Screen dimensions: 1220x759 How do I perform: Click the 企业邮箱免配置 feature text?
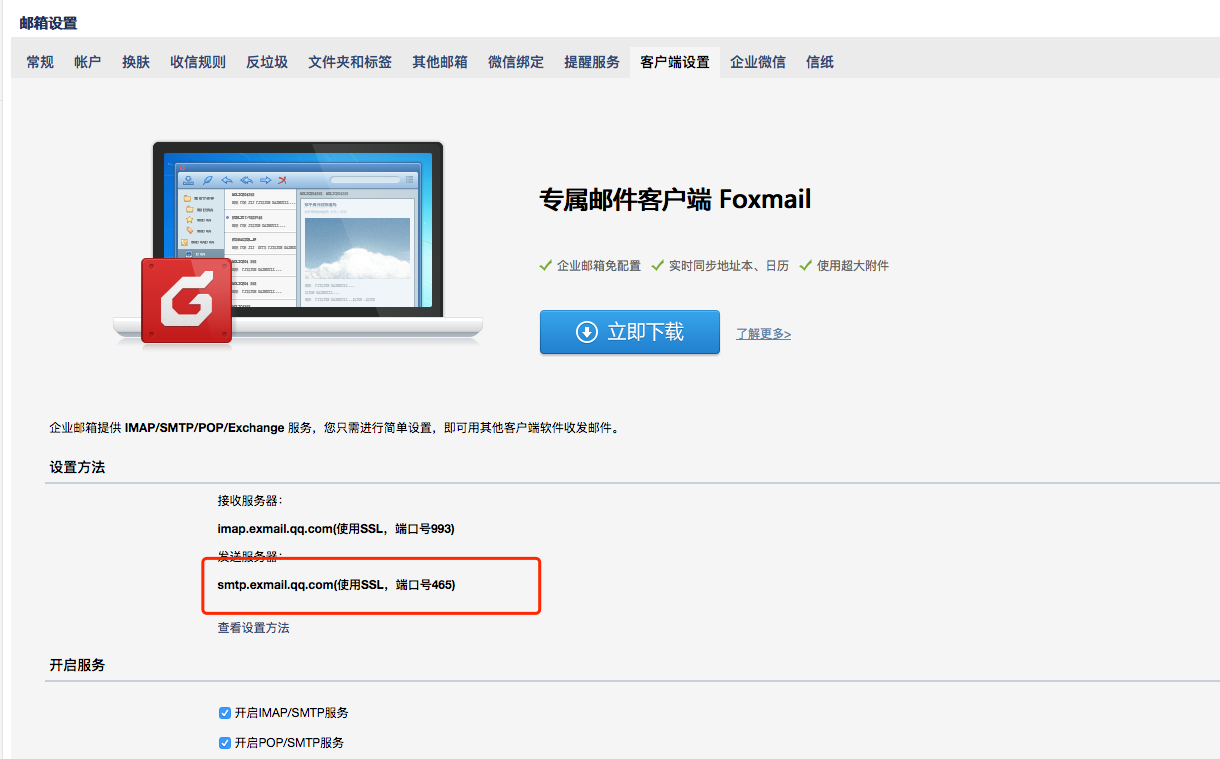coord(599,266)
